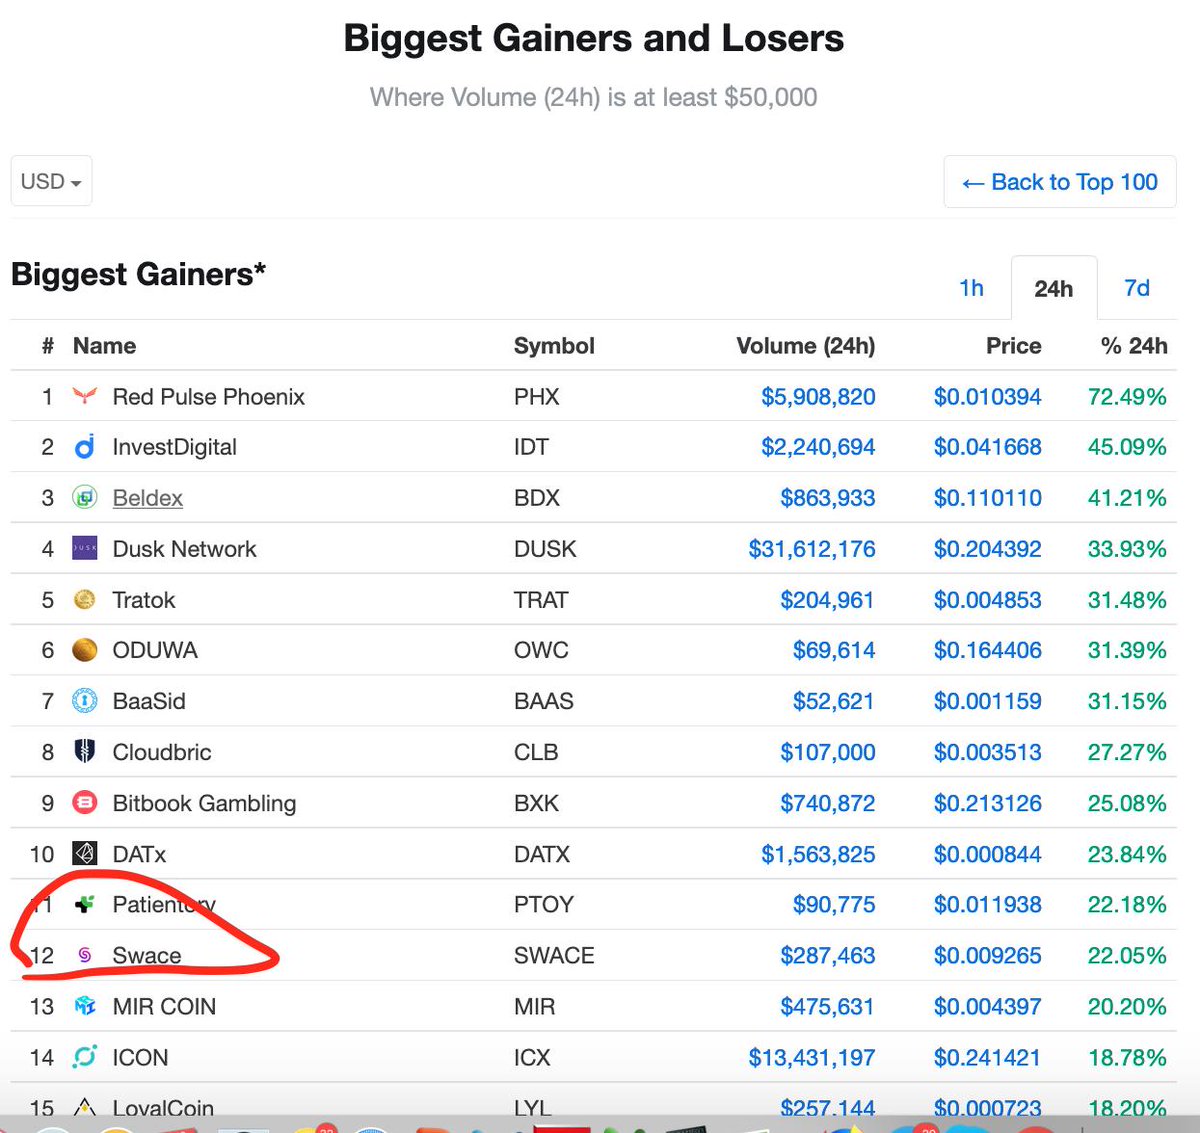The width and height of the screenshot is (1200, 1133).
Task: Click the $0.010394 price link
Action: pos(988,397)
